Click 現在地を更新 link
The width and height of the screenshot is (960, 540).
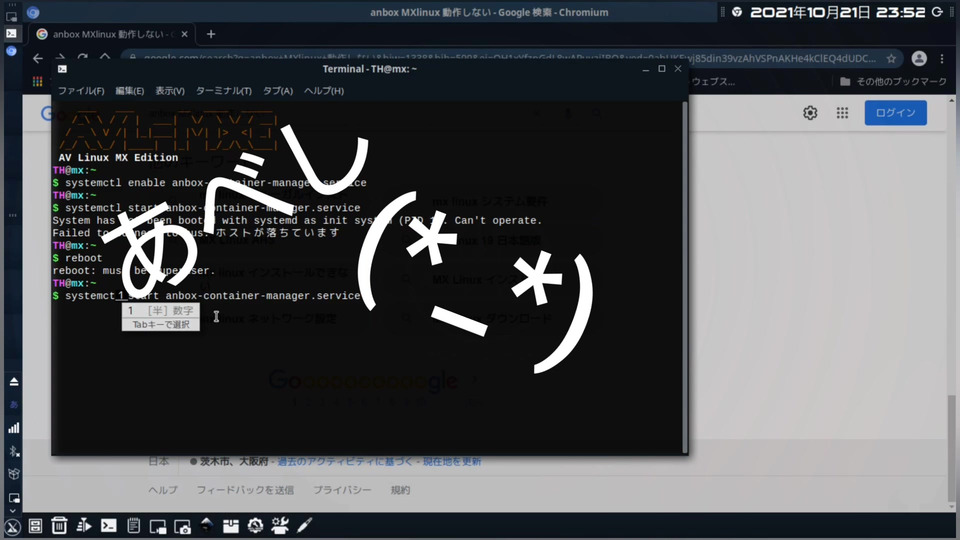[452, 462]
